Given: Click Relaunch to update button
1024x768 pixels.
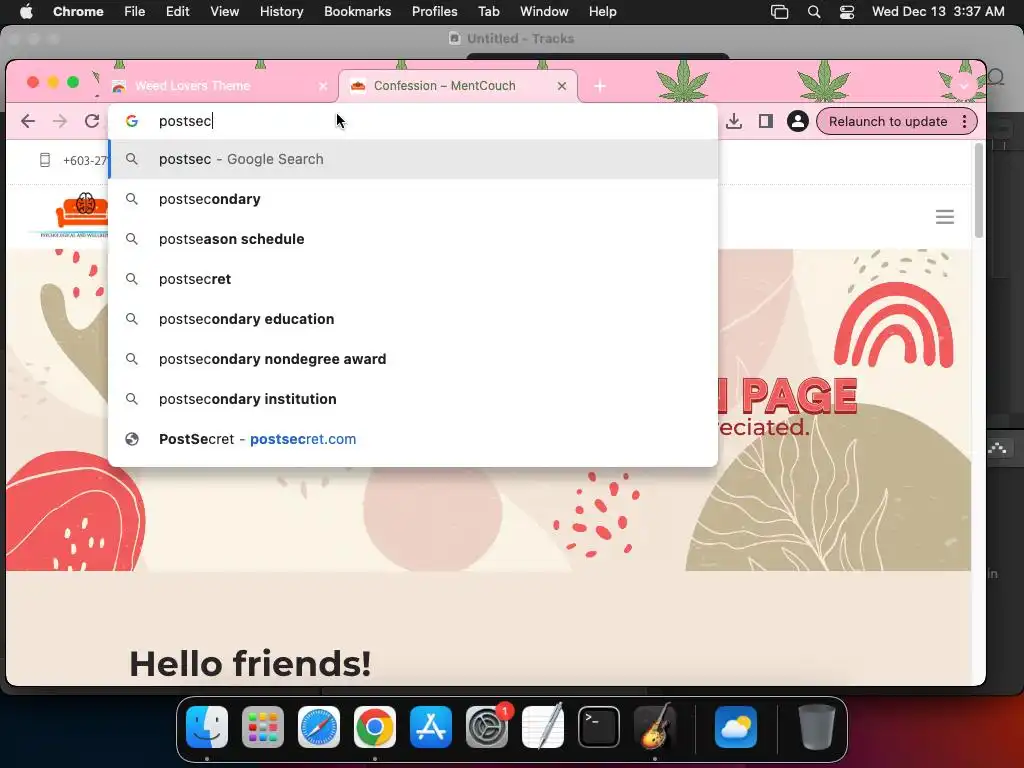Looking at the screenshot, I should point(888,121).
